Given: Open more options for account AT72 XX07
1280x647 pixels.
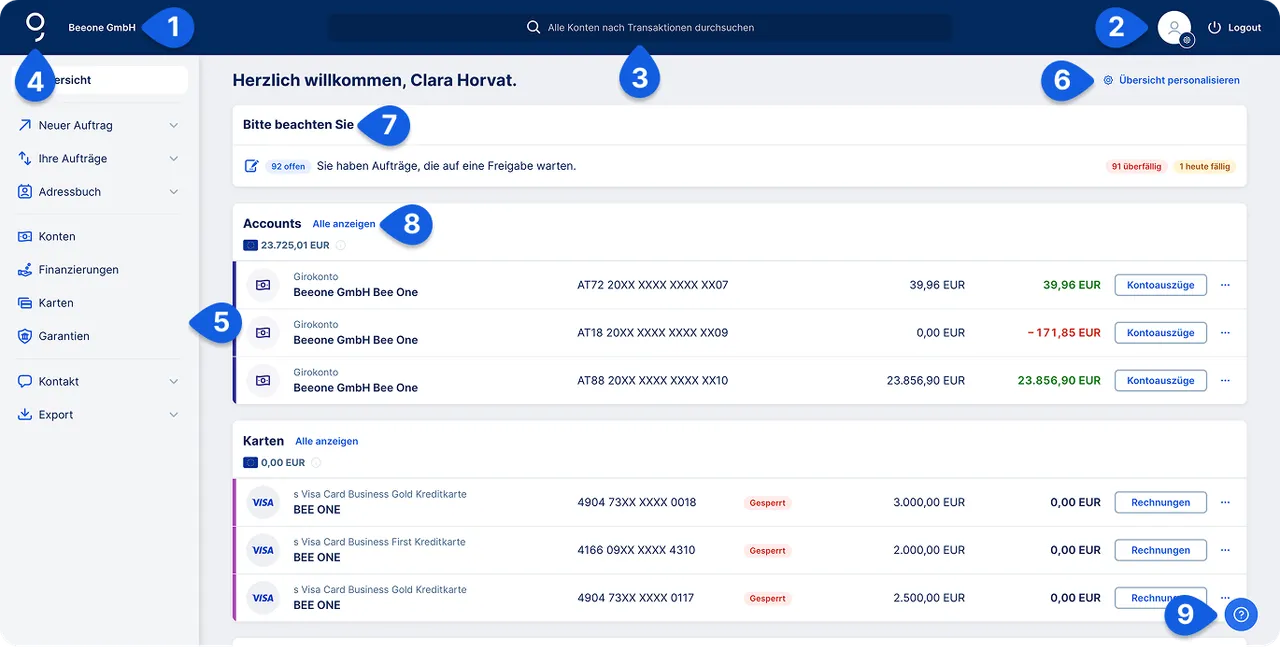Looking at the screenshot, I should (1225, 285).
